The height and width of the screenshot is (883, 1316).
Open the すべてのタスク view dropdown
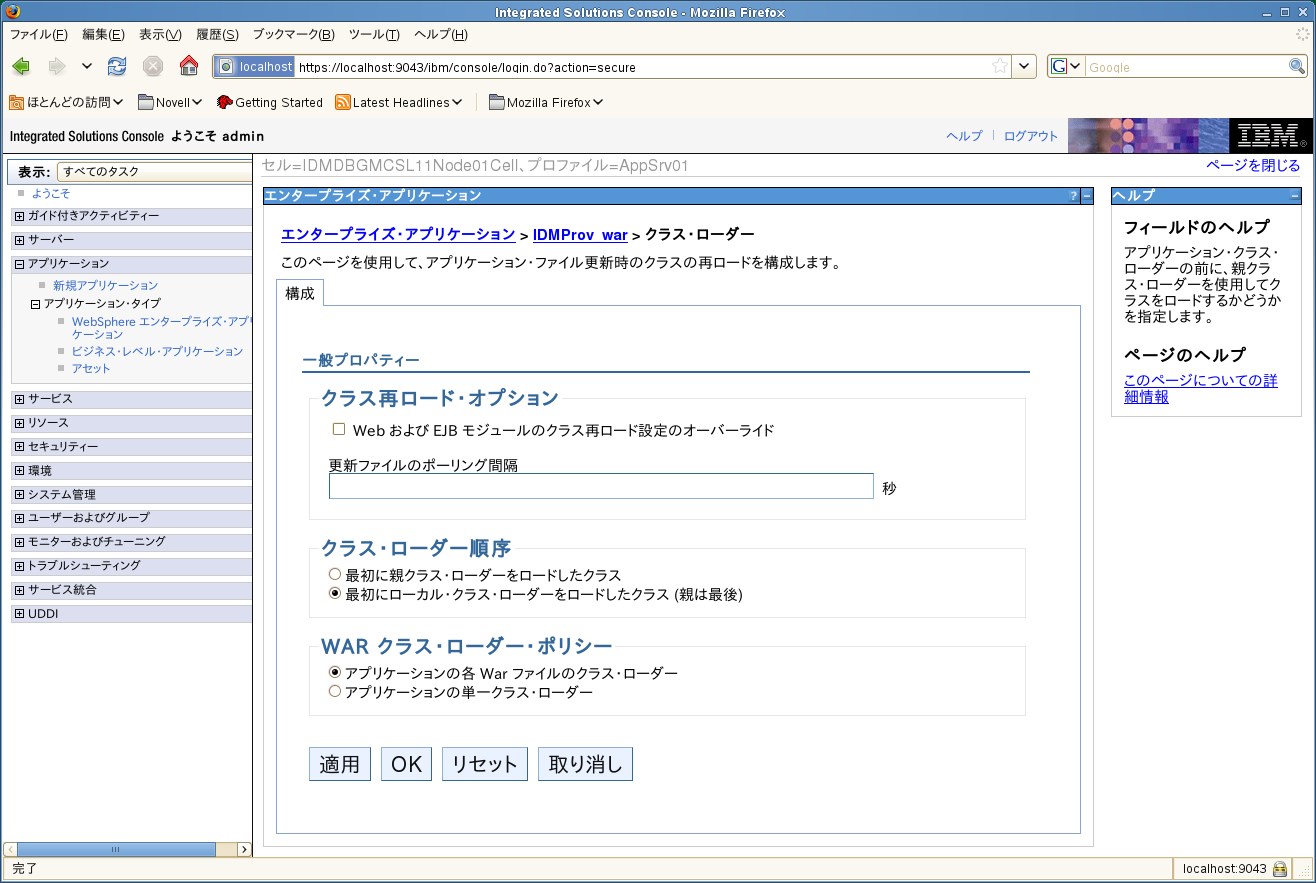(156, 172)
